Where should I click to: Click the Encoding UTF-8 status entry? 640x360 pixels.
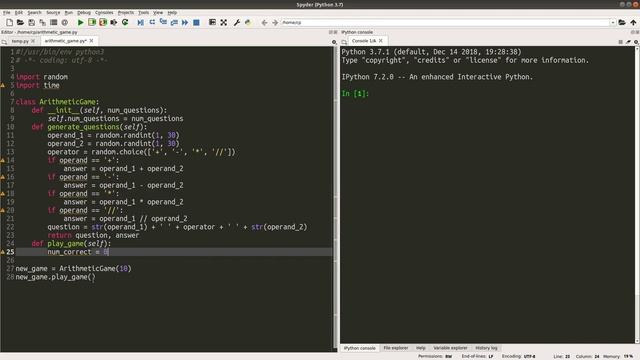tap(518, 357)
